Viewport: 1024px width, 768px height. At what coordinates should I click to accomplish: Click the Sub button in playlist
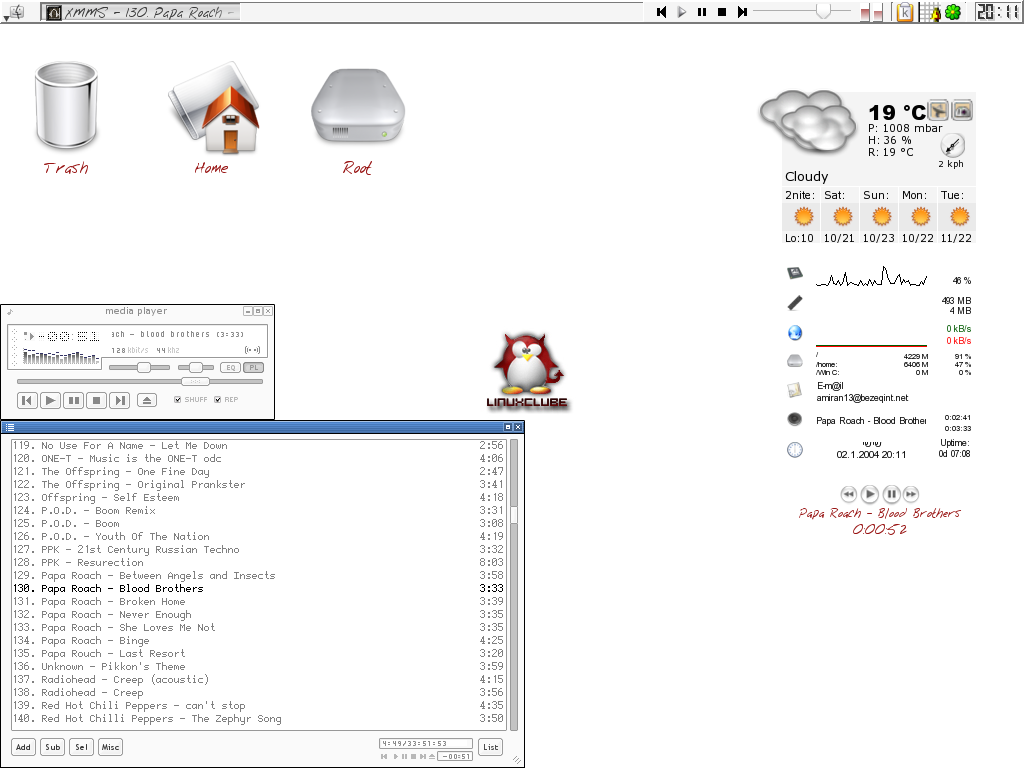[53, 747]
